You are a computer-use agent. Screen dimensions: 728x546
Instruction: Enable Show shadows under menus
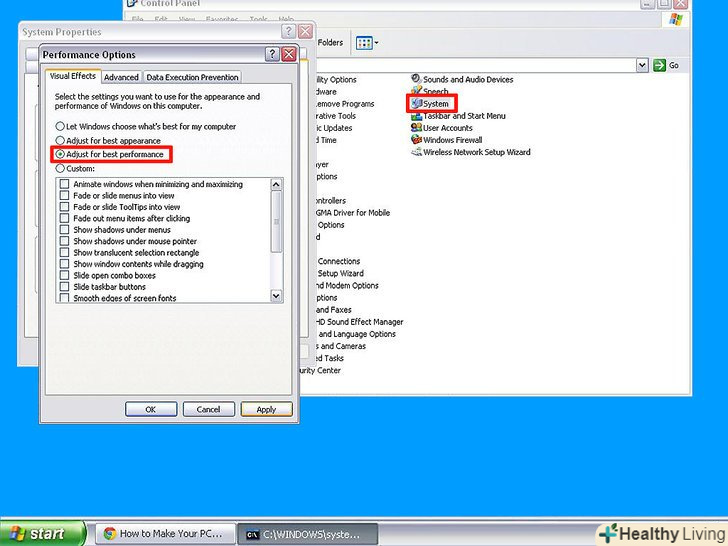65,229
